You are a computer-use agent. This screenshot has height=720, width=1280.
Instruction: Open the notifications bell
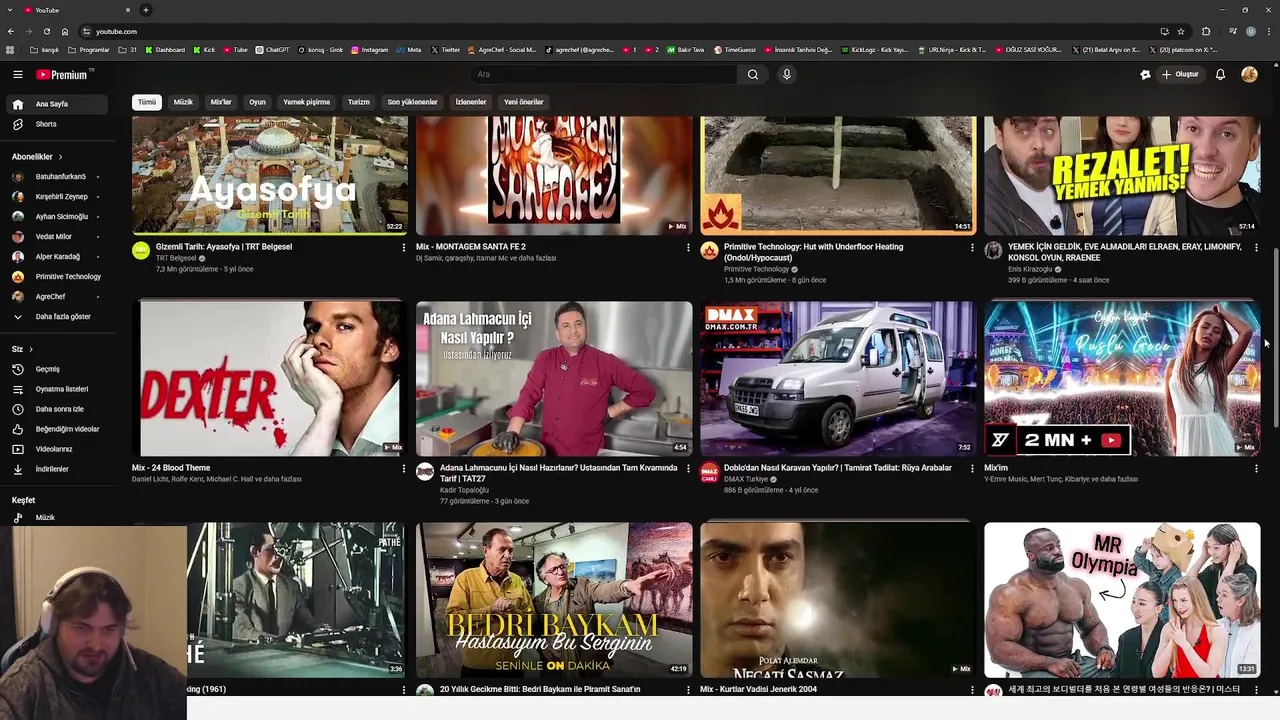(1220, 74)
